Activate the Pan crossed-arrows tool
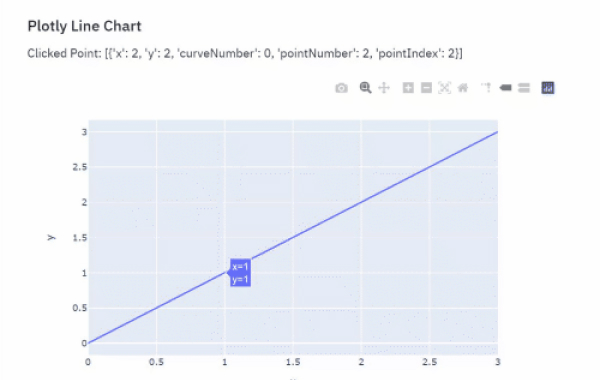Screen dimensions: 600x380 click(x=384, y=88)
